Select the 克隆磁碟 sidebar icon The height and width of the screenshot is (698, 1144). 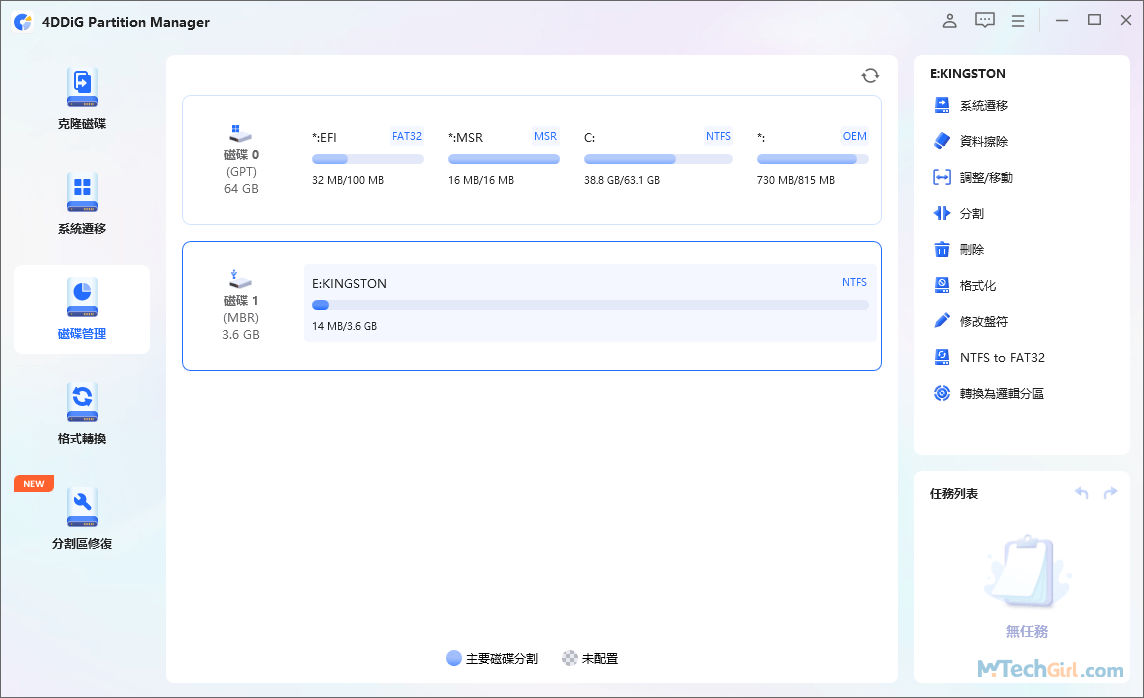[x=81, y=97]
